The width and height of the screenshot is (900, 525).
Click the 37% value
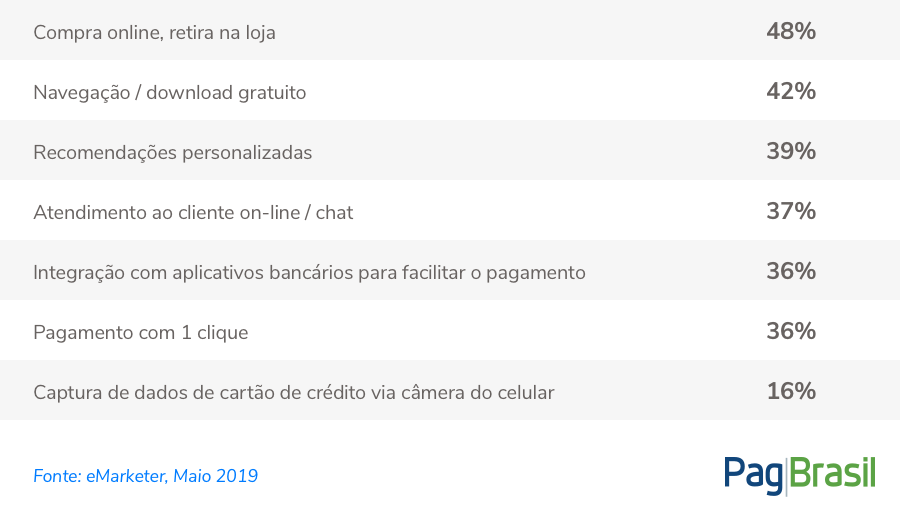tap(791, 211)
